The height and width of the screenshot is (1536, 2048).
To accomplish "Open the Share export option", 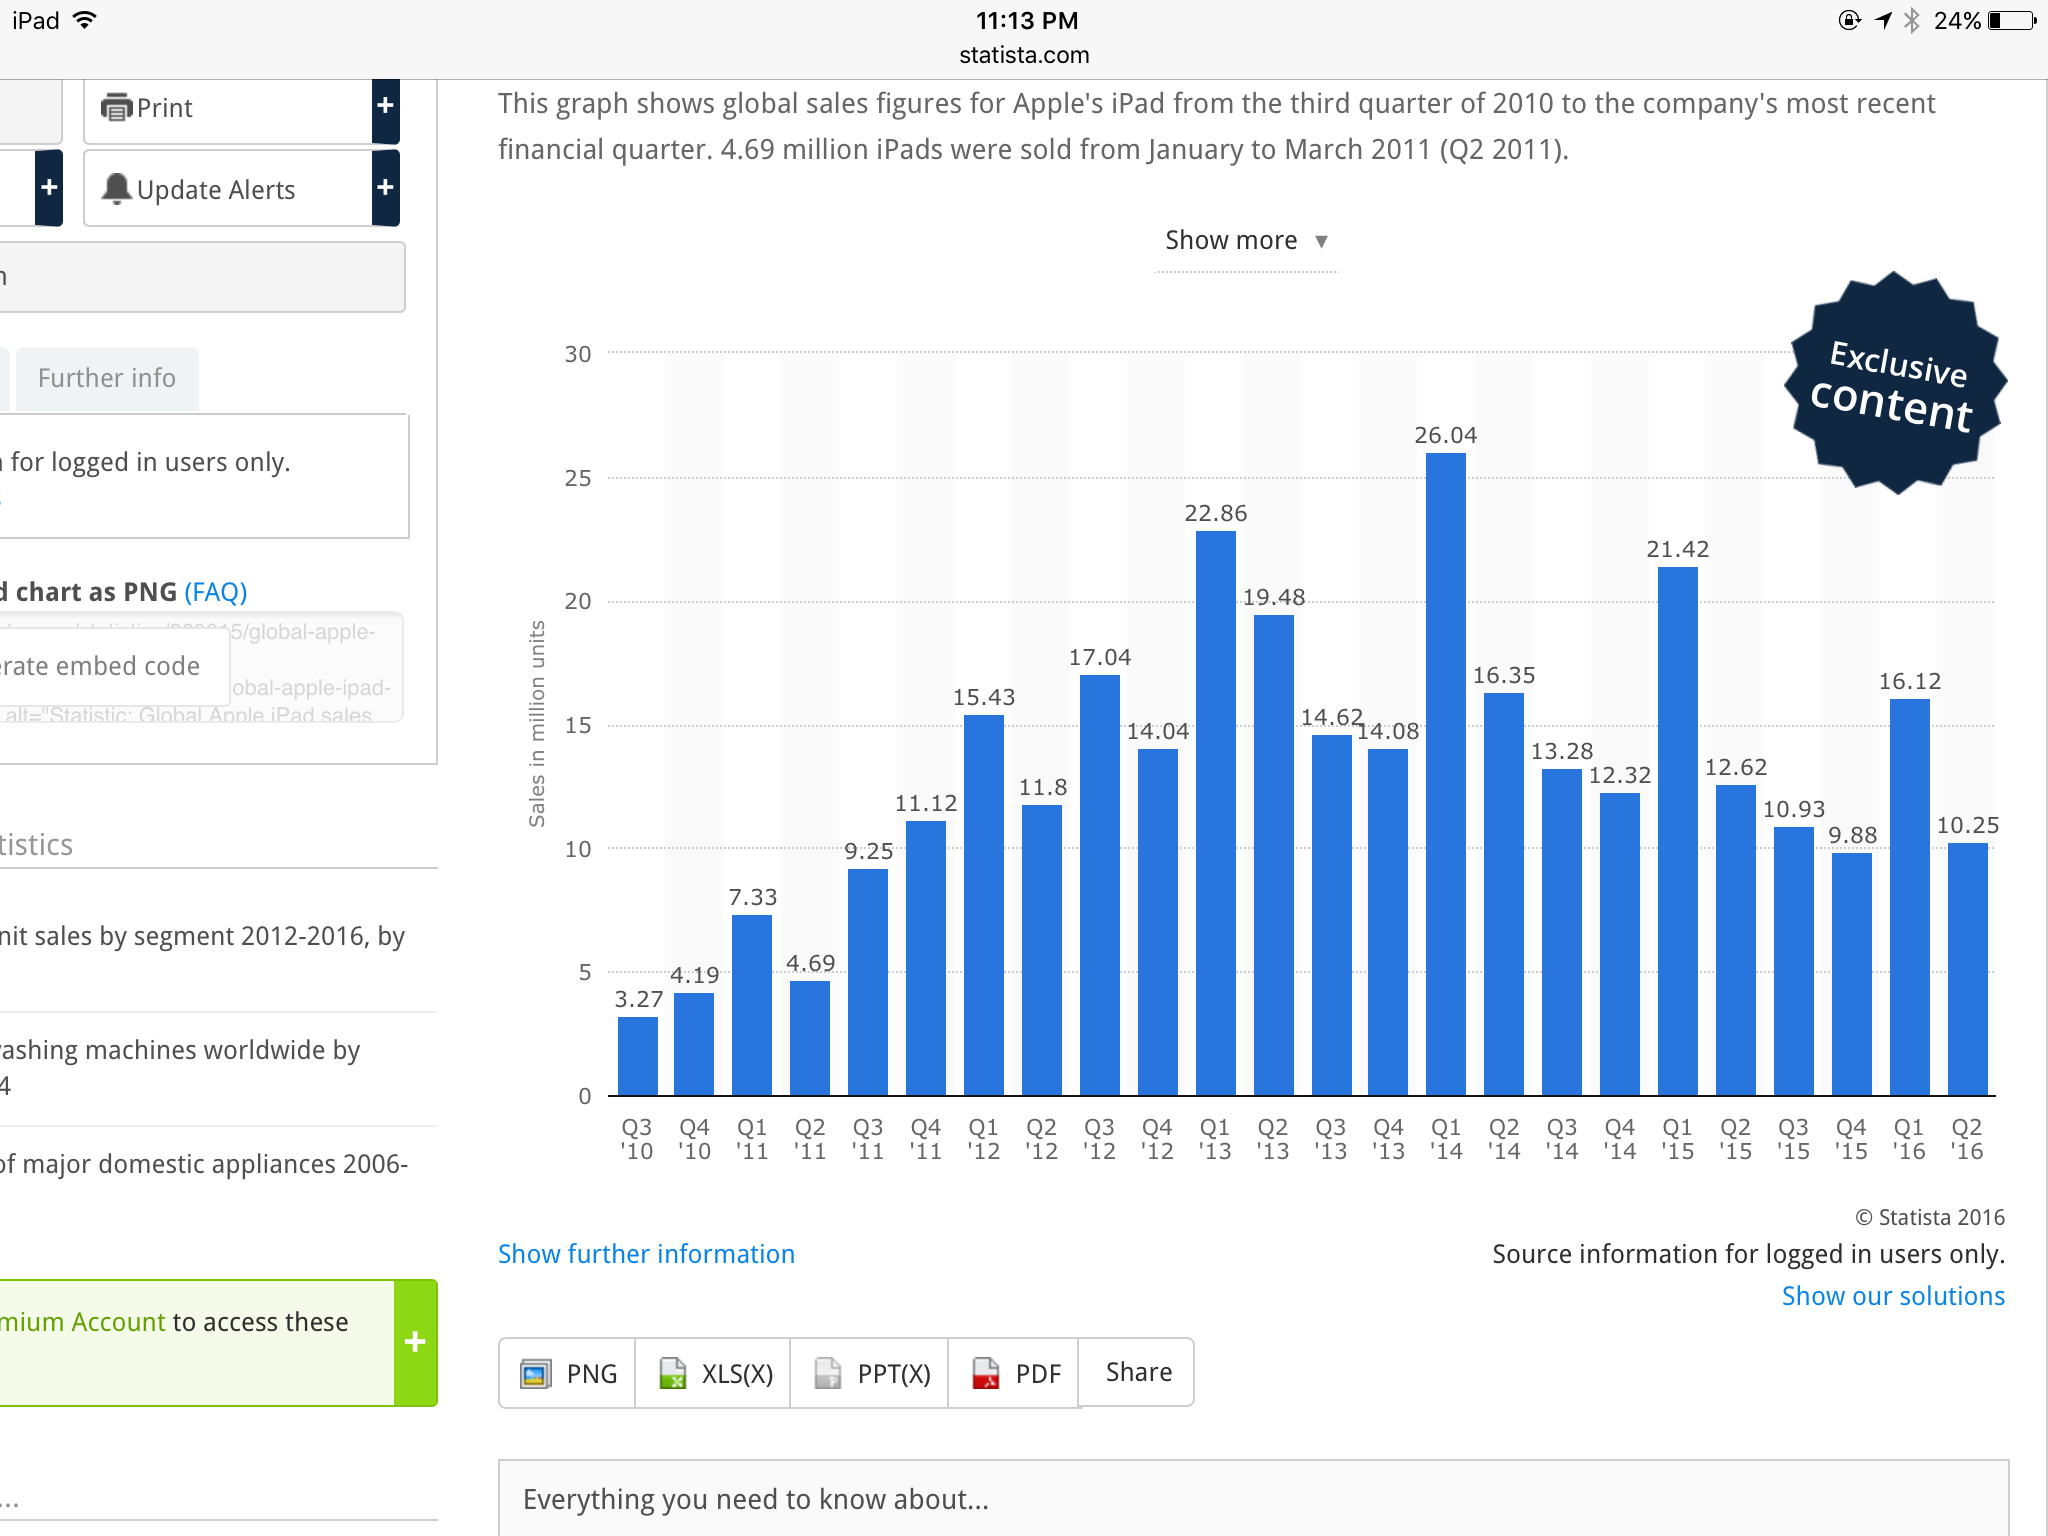I will pyautogui.click(x=1138, y=1372).
